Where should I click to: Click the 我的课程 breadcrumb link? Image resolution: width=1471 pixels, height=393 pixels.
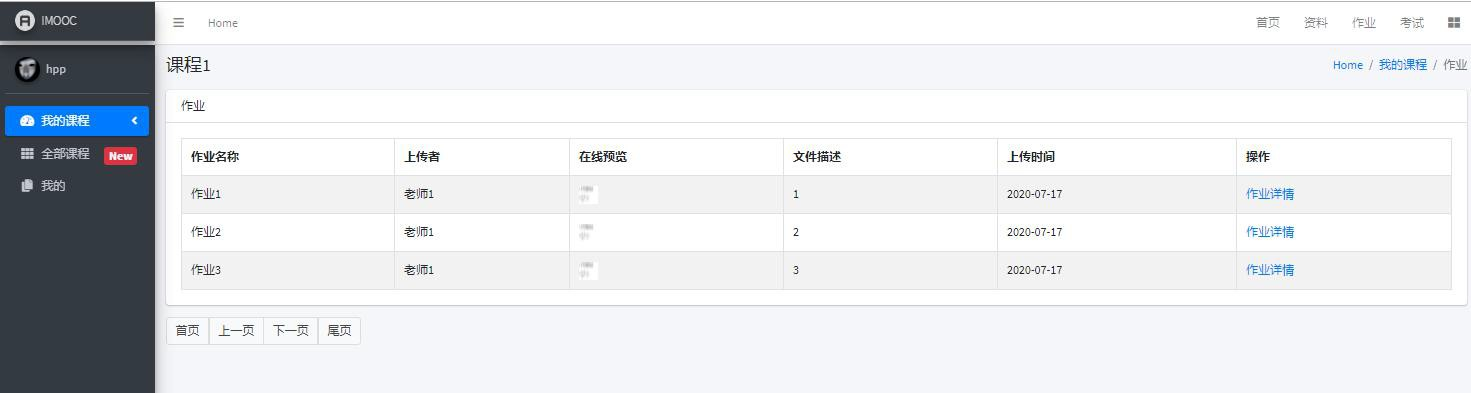(x=1403, y=65)
